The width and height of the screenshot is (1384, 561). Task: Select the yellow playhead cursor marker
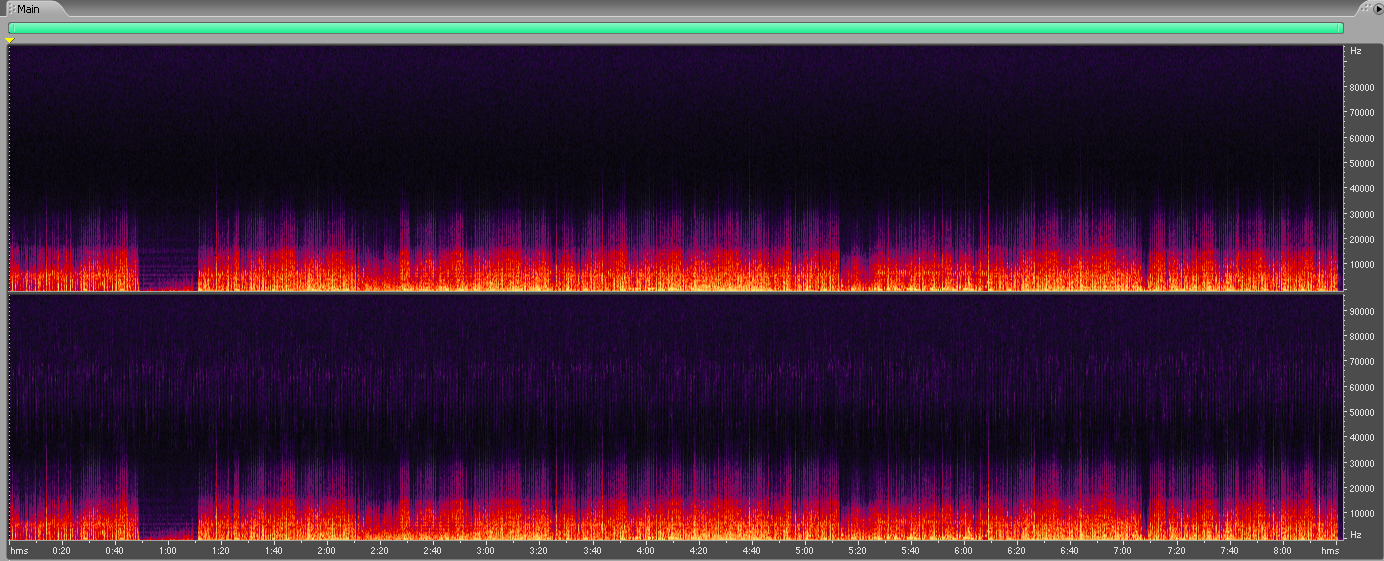[x=10, y=40]
